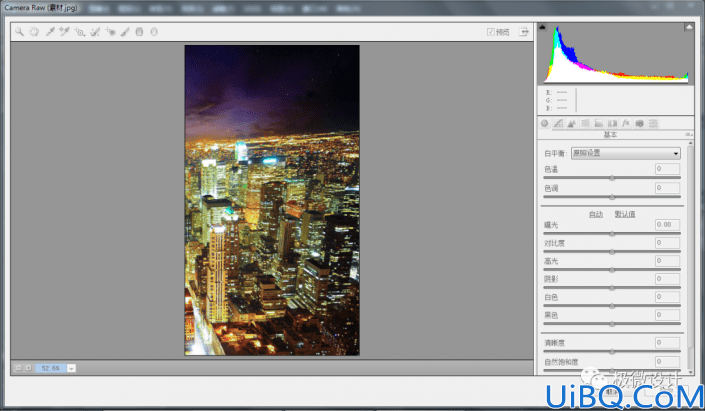Open the Detail panel tab

571,123
